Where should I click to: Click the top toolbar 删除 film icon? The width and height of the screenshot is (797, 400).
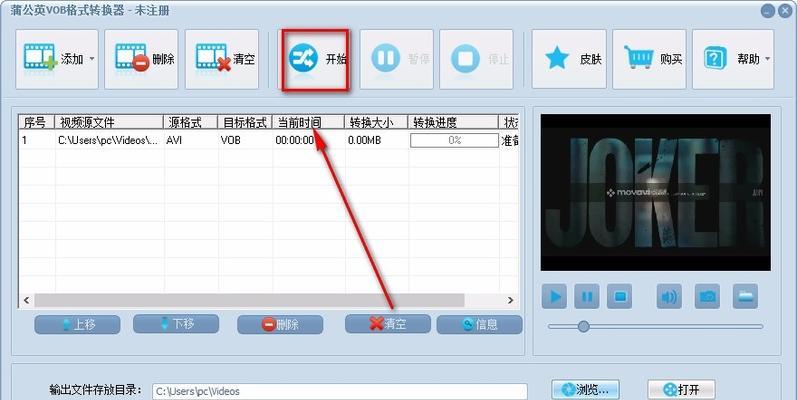[x=132, y=57]
